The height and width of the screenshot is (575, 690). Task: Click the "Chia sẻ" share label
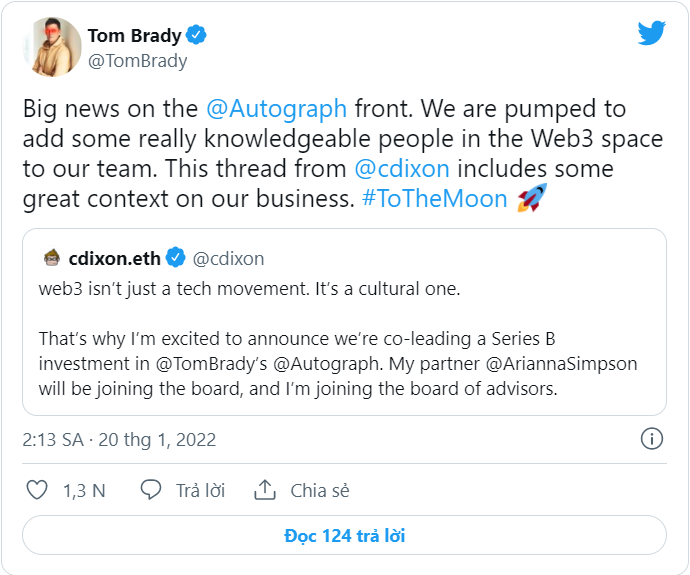(x=320, y=490)
